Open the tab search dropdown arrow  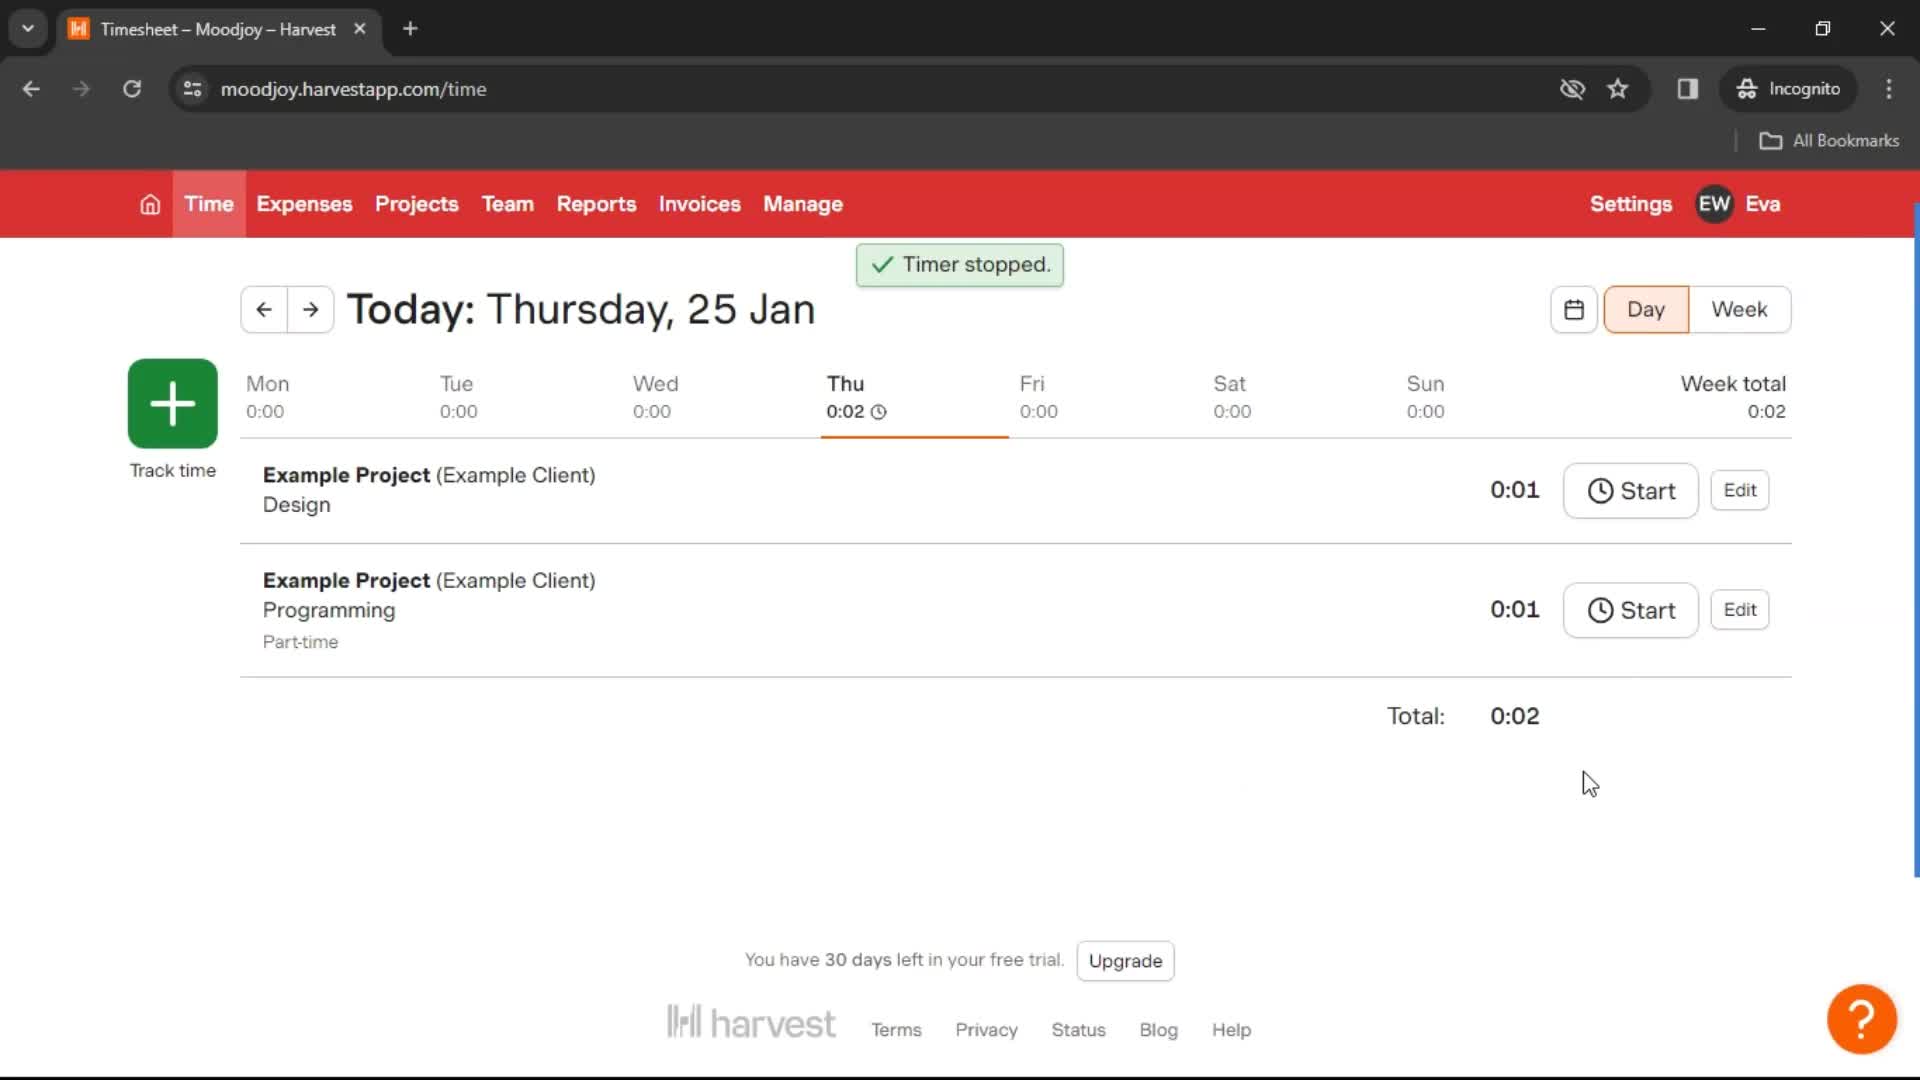(28, 29)
